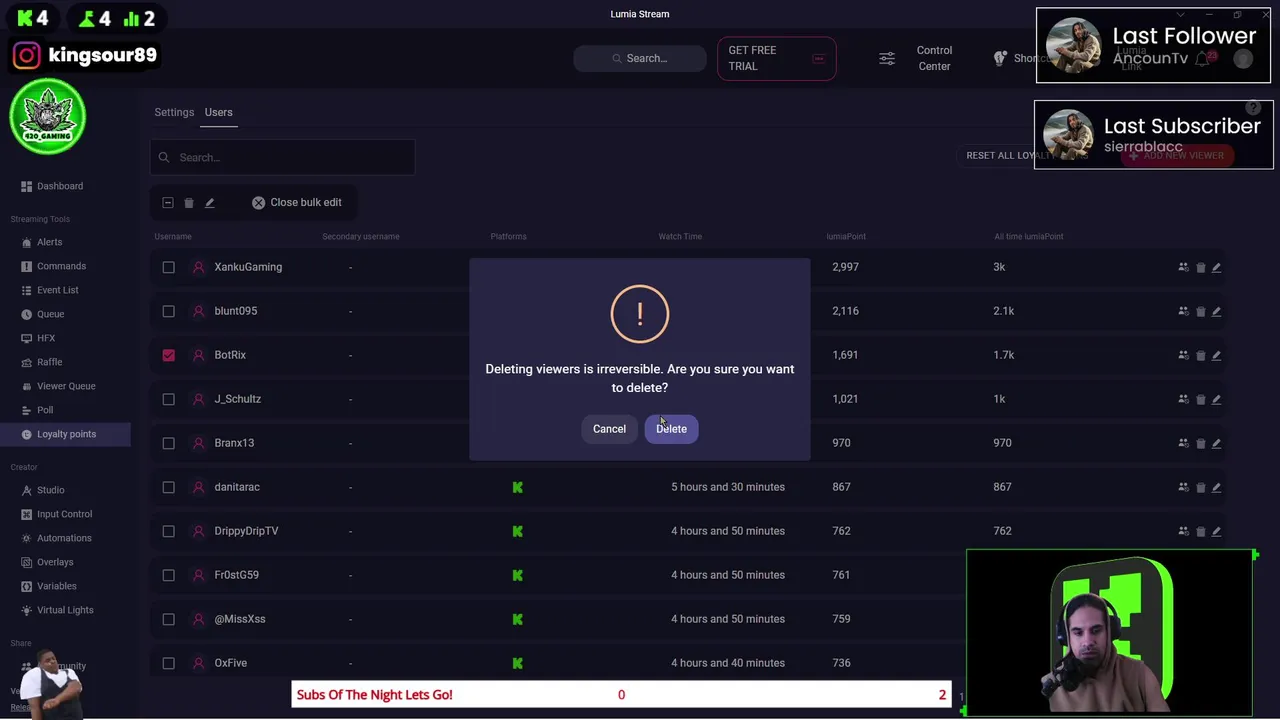Click the edit pencil in XankuGaming row
The width and height of the screenshot is (1280, 720).
click(x=1217, y=267)
